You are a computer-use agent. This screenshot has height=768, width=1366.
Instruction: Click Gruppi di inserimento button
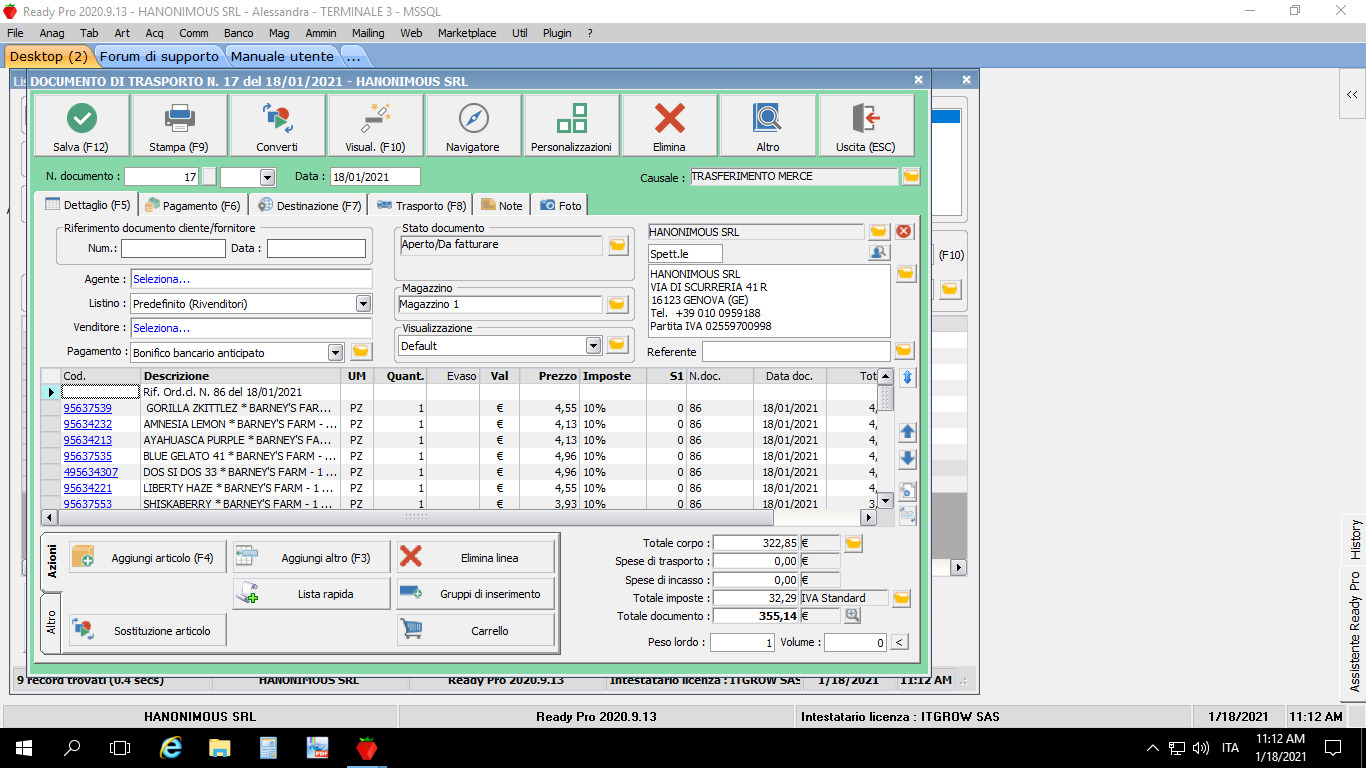point(475,594)
